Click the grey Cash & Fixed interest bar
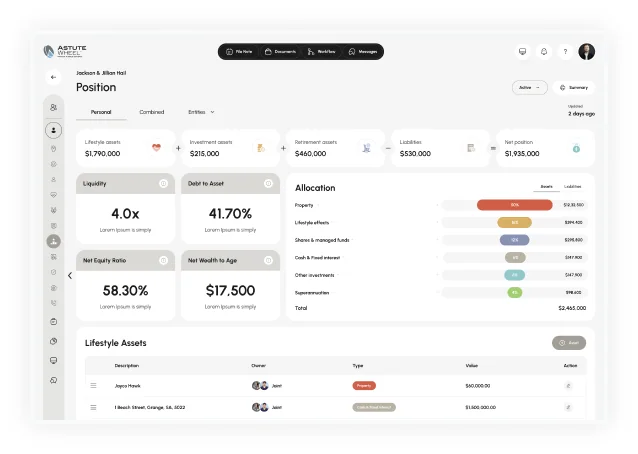 click(515, 257)
